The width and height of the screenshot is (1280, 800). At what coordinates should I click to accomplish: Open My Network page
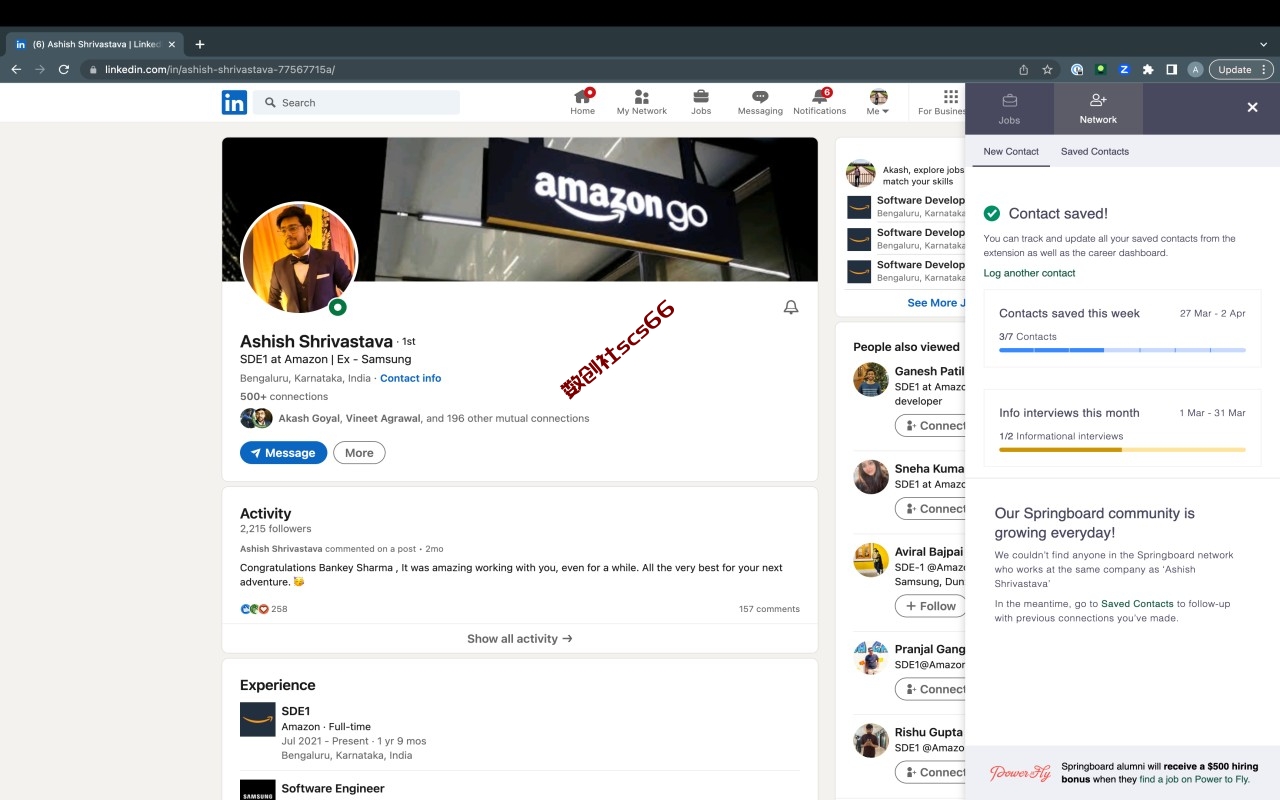click(x=642, y=102)
